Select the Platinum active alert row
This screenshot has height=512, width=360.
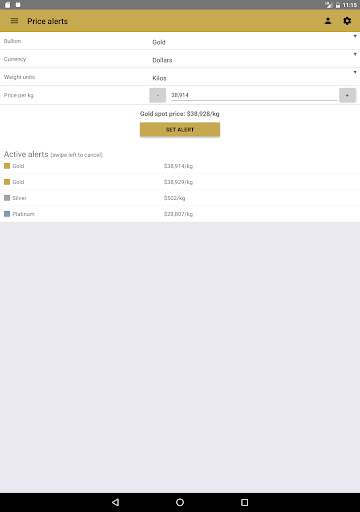click(x=180, y=214)
